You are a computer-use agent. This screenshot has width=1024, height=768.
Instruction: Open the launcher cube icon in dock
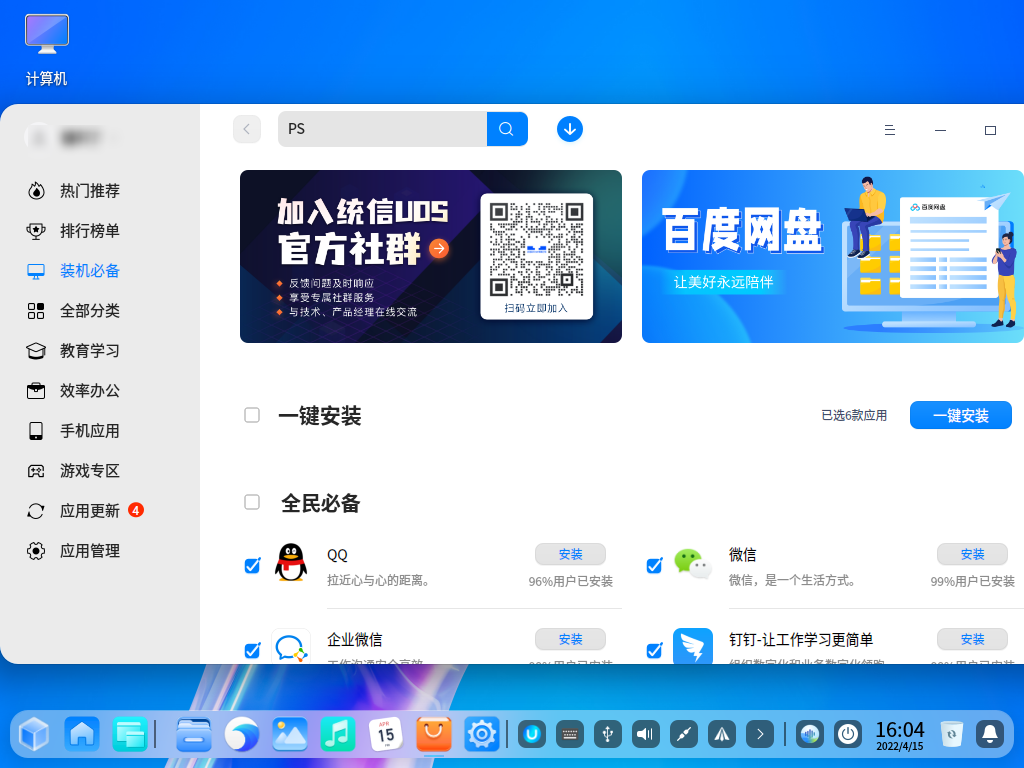coord(34,734)
